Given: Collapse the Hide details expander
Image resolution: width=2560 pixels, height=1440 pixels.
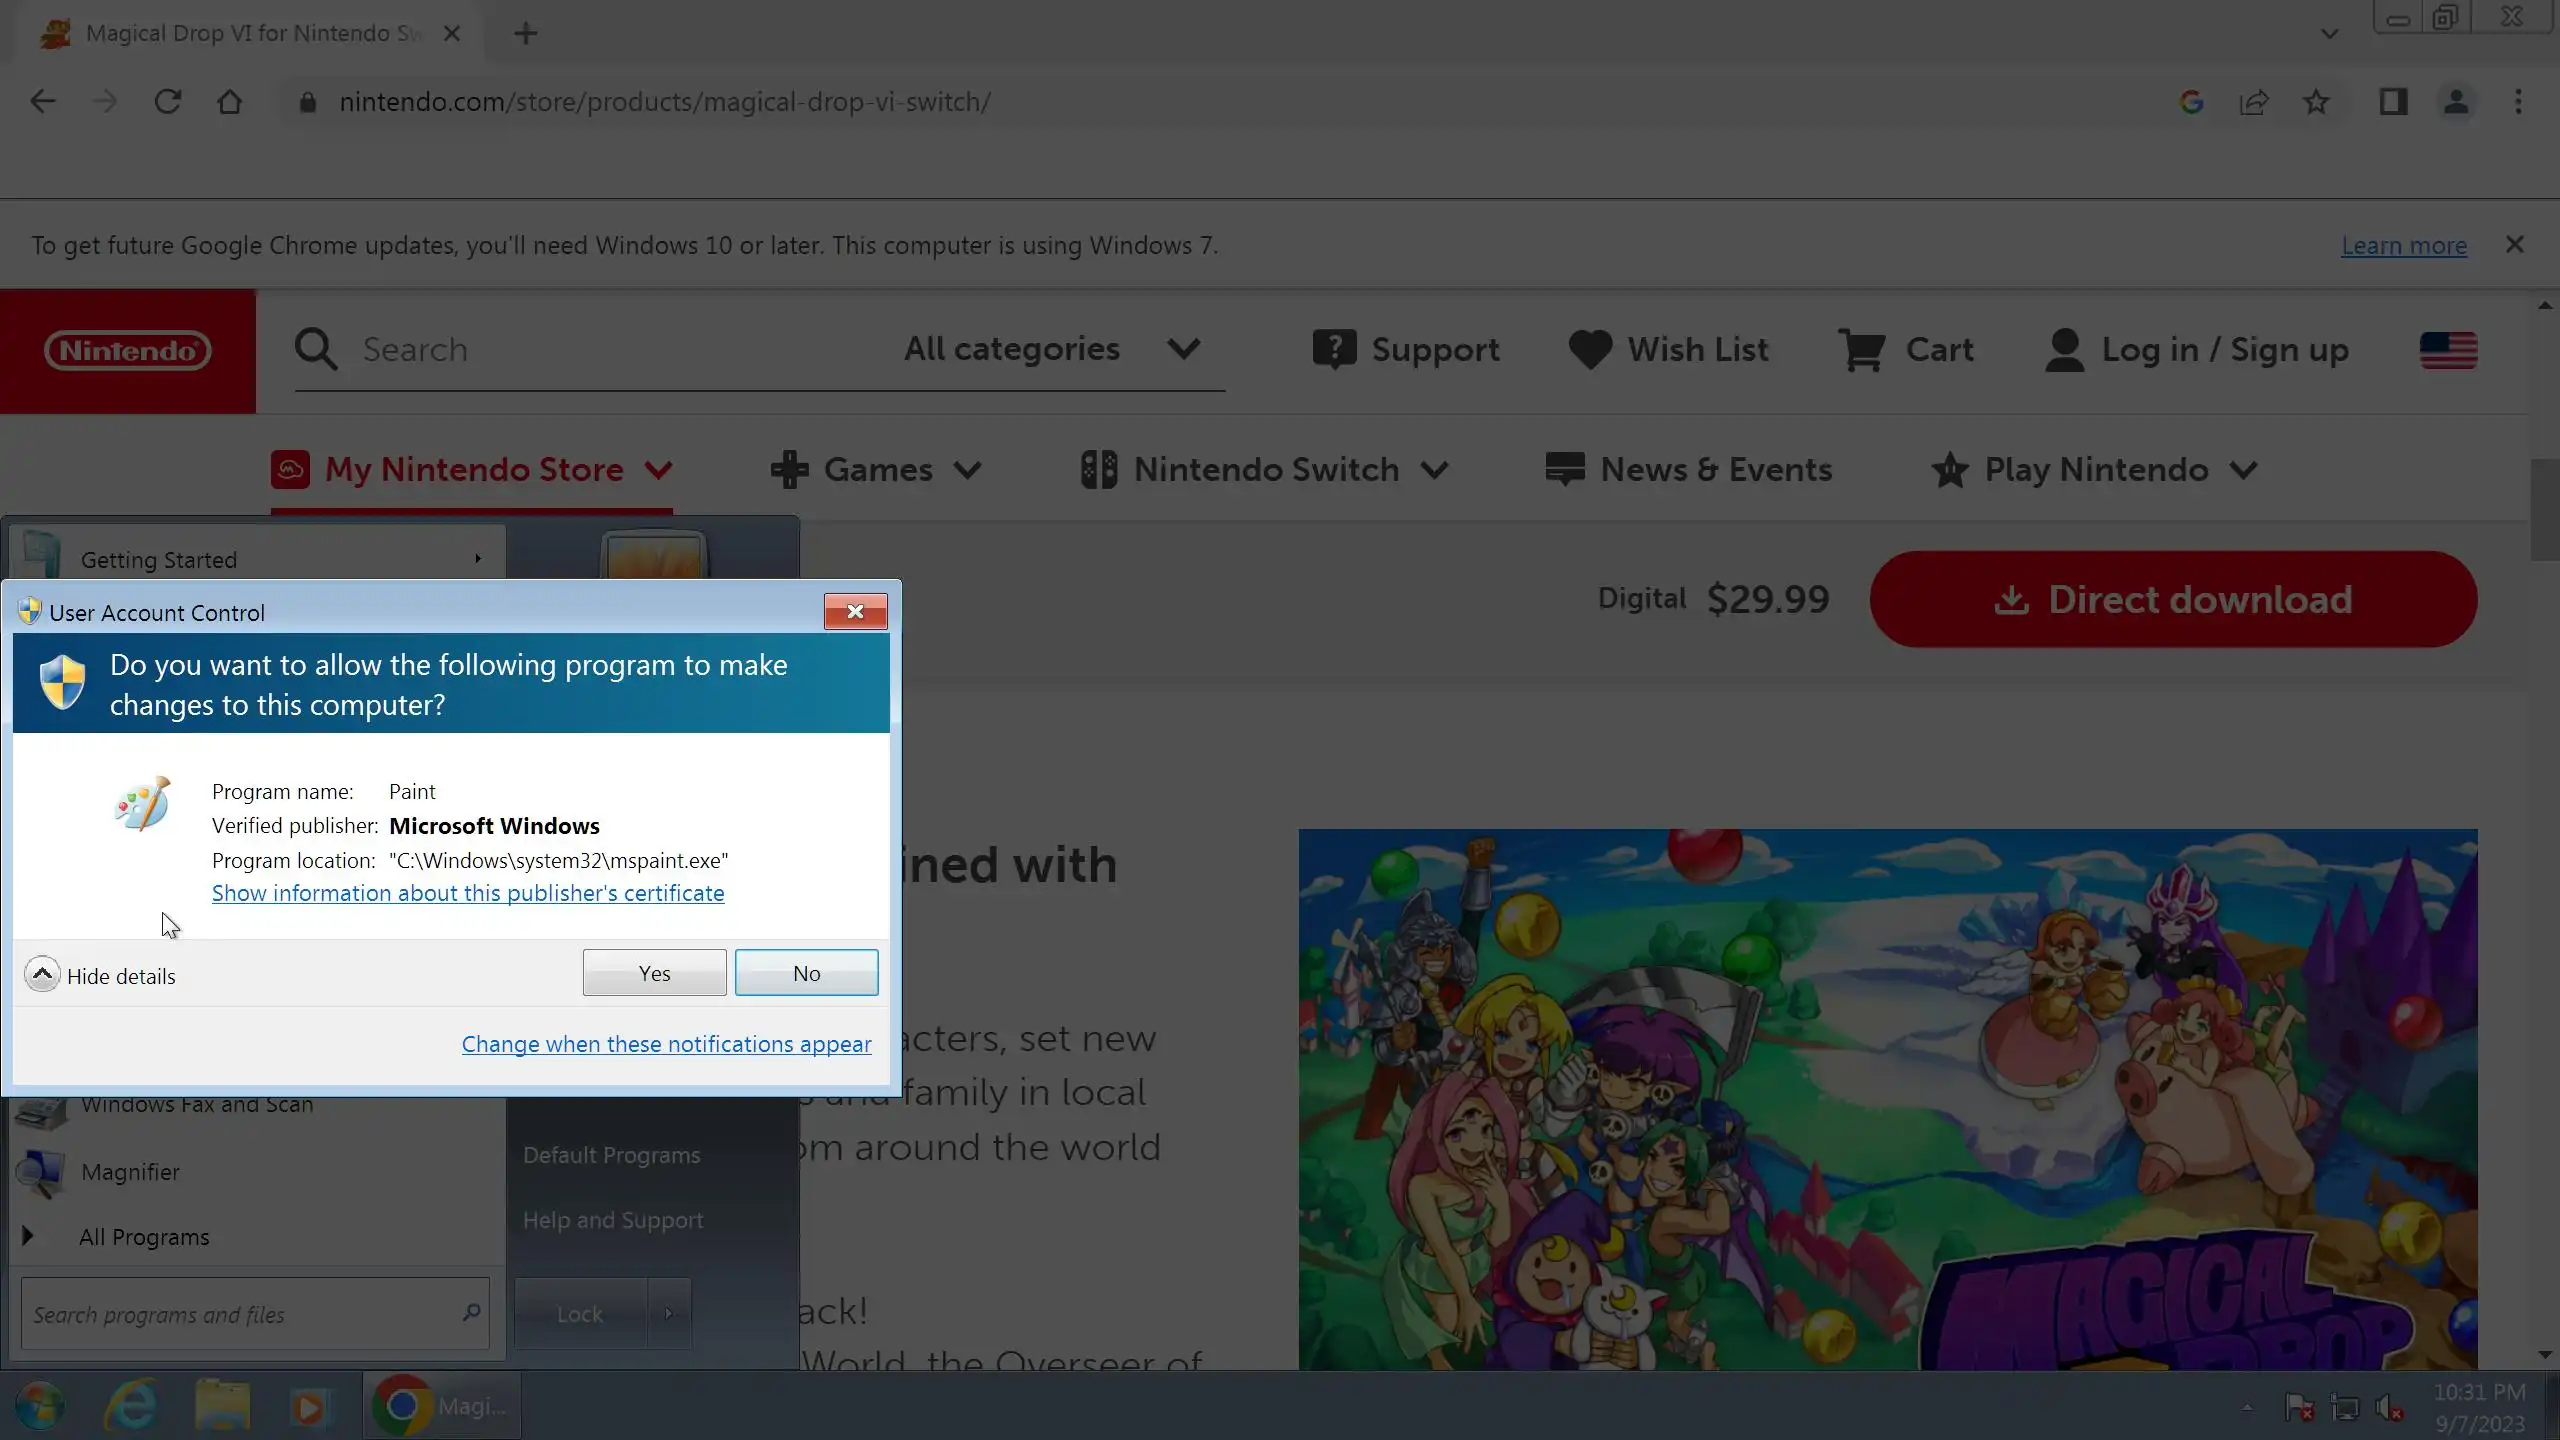Looking at the screenshot, I should [42, 974].
